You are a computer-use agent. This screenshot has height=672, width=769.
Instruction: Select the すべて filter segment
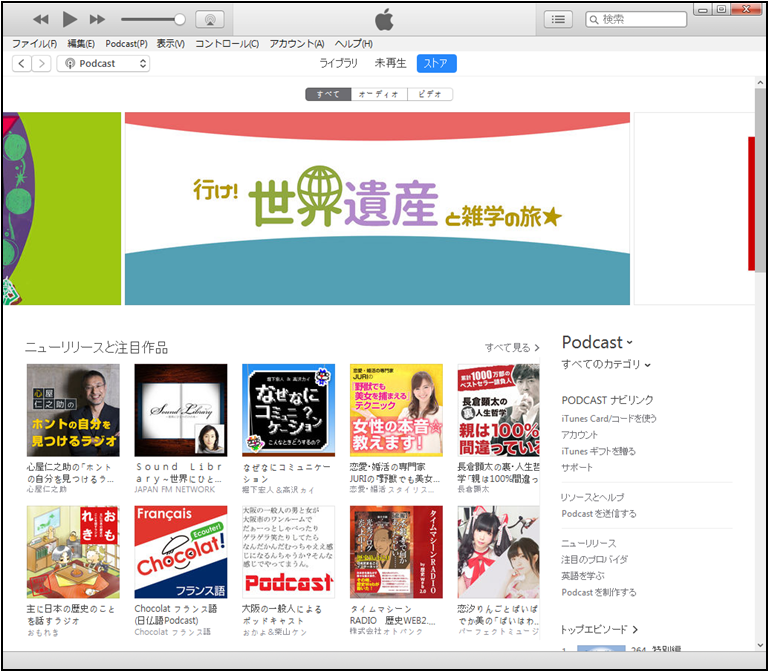tap(328, 94)
